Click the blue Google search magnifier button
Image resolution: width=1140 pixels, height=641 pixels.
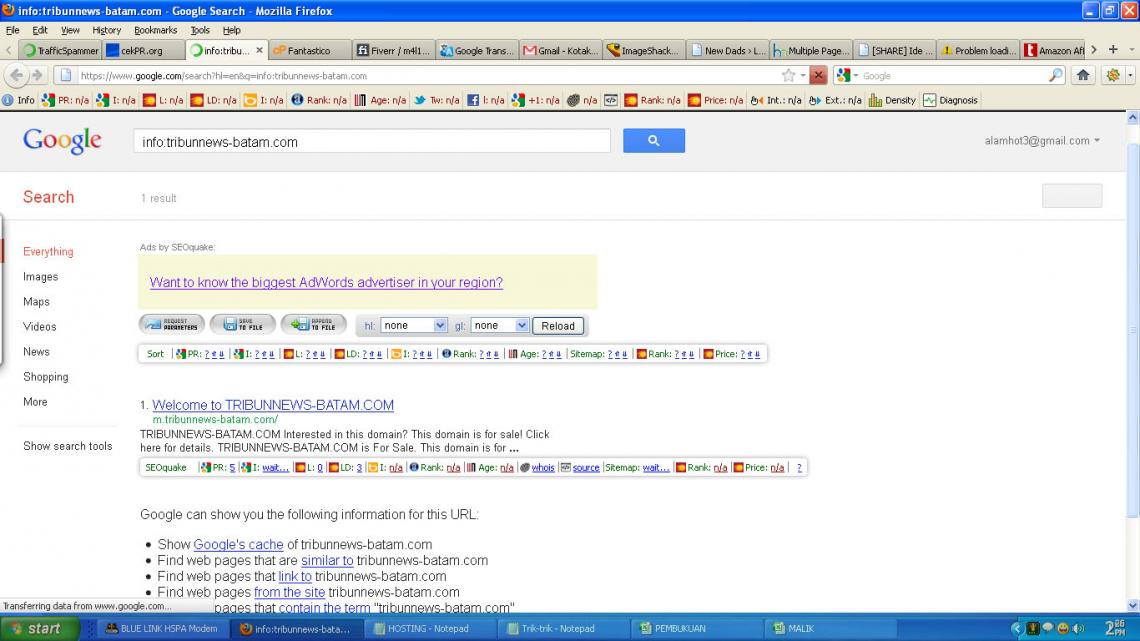click(654, 140)
